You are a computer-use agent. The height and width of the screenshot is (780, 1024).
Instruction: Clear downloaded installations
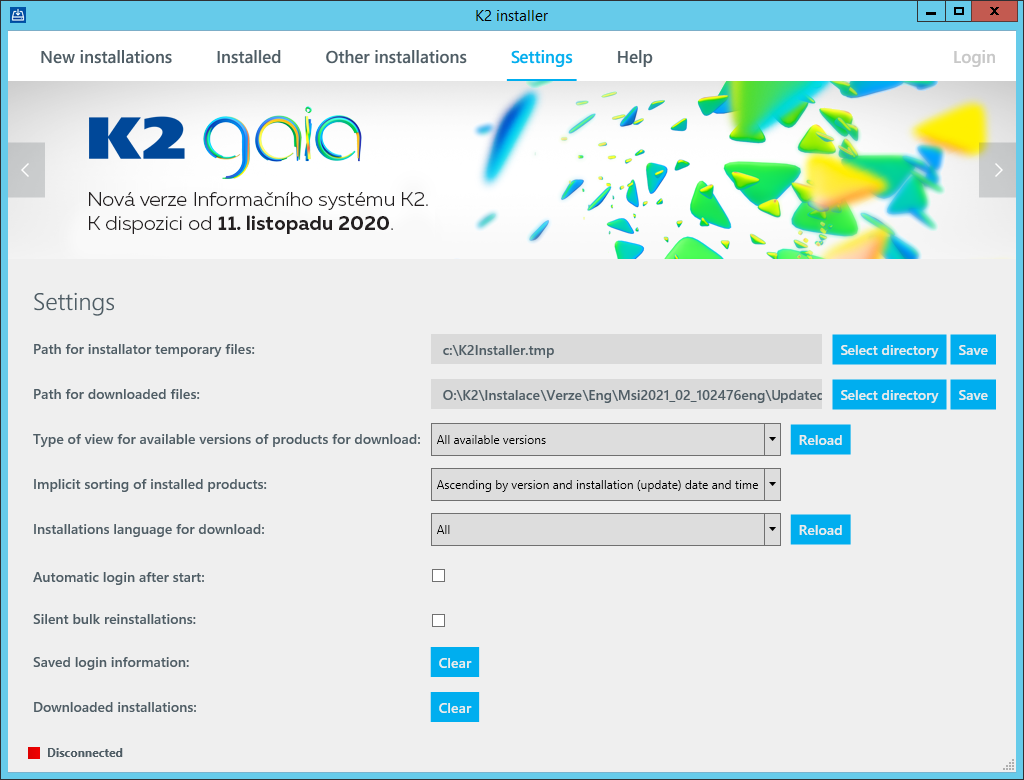455,707
